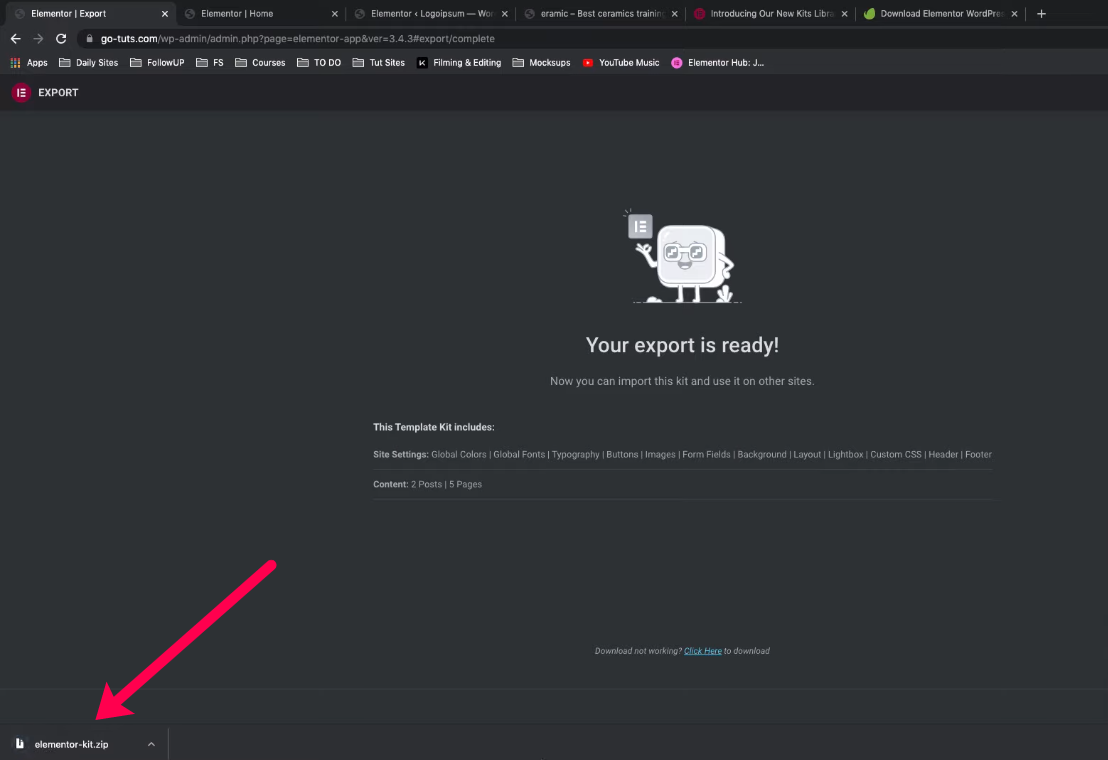Close the eramic ceramics training tab
Image resolution: width=1108 pixels, height=760 pixels.
point(675,13)
